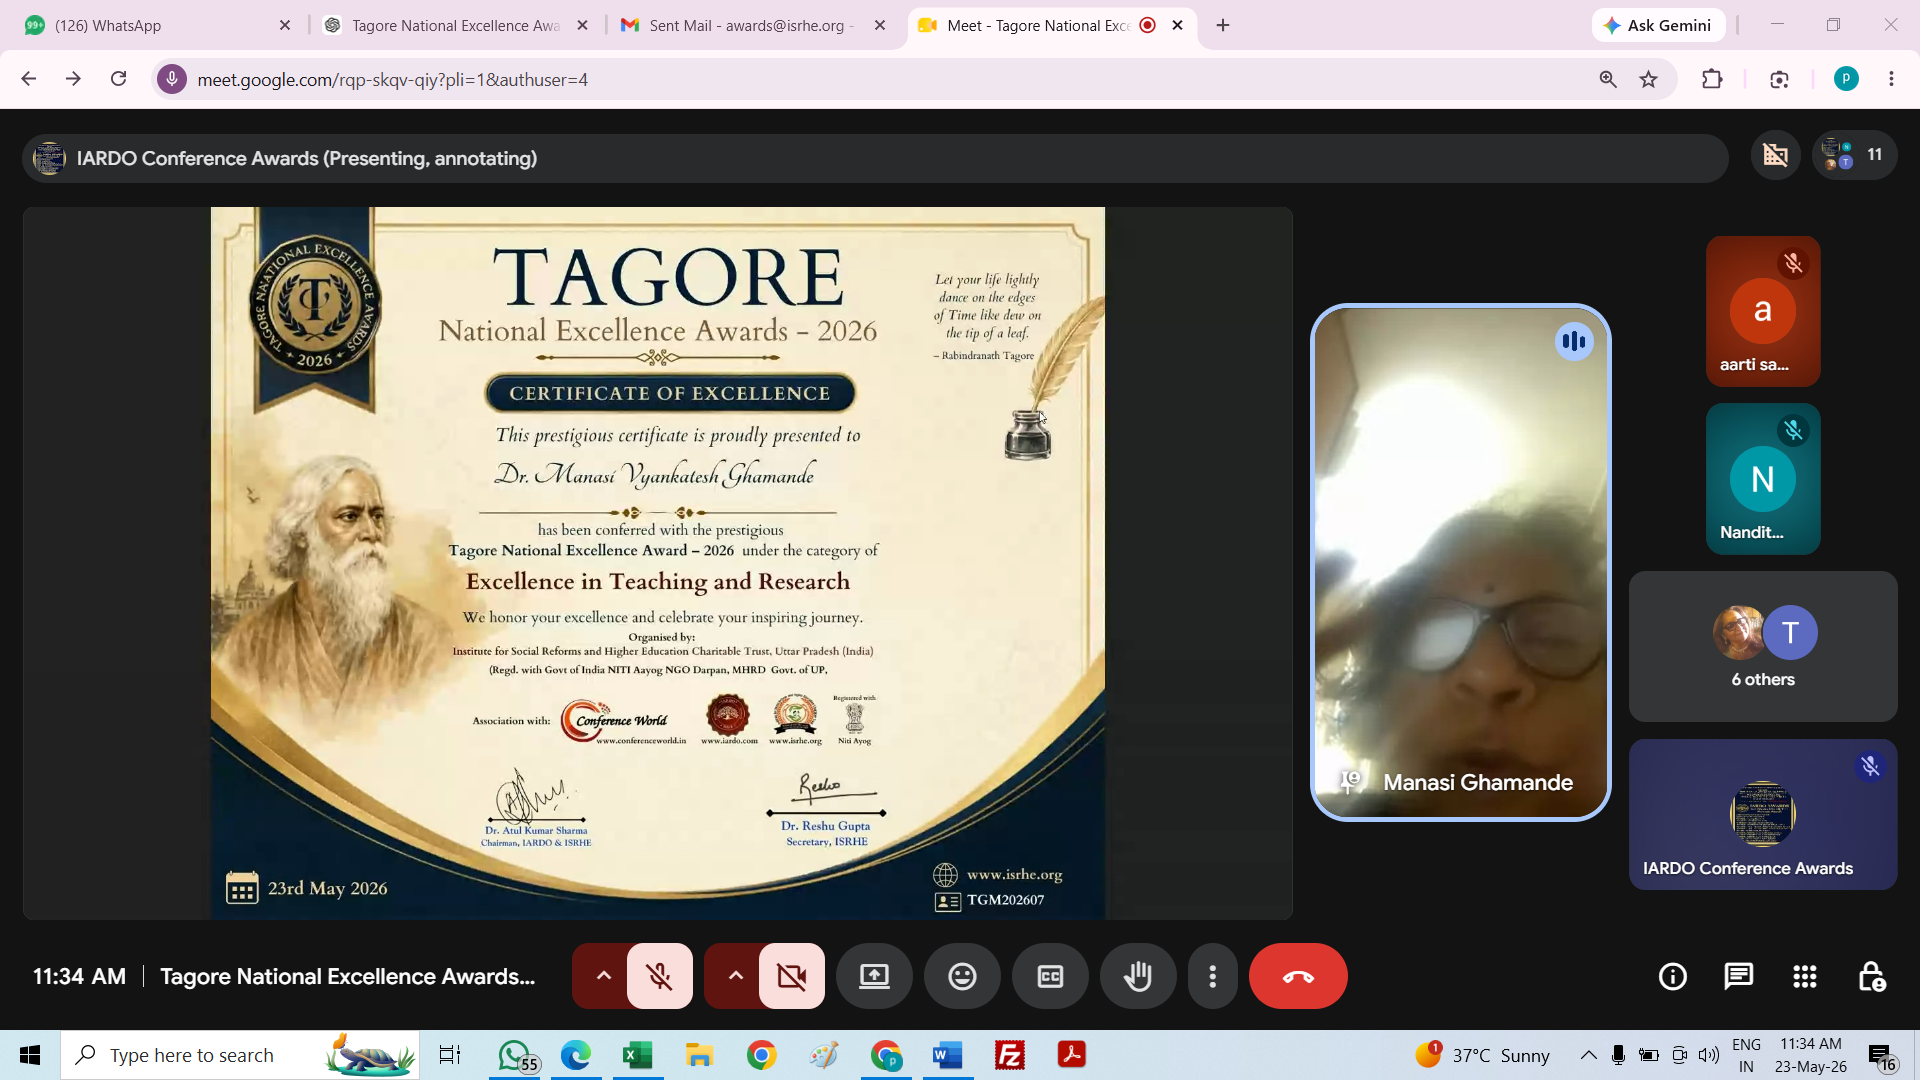
Task: Open Meet activities grid icon
Action: (1804, 976)
